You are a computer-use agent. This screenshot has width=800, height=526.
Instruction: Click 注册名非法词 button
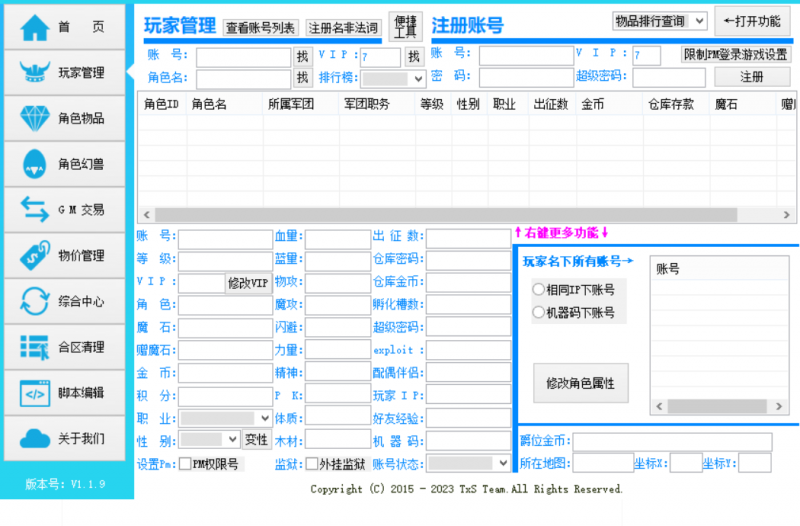[x=343, y=28]
